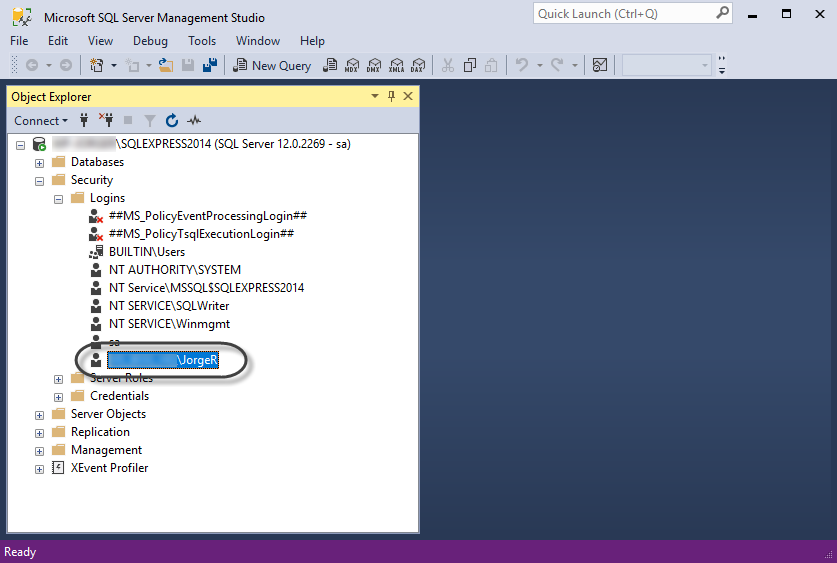Click the Stop icon in Object Explorer

click(128, 120)
